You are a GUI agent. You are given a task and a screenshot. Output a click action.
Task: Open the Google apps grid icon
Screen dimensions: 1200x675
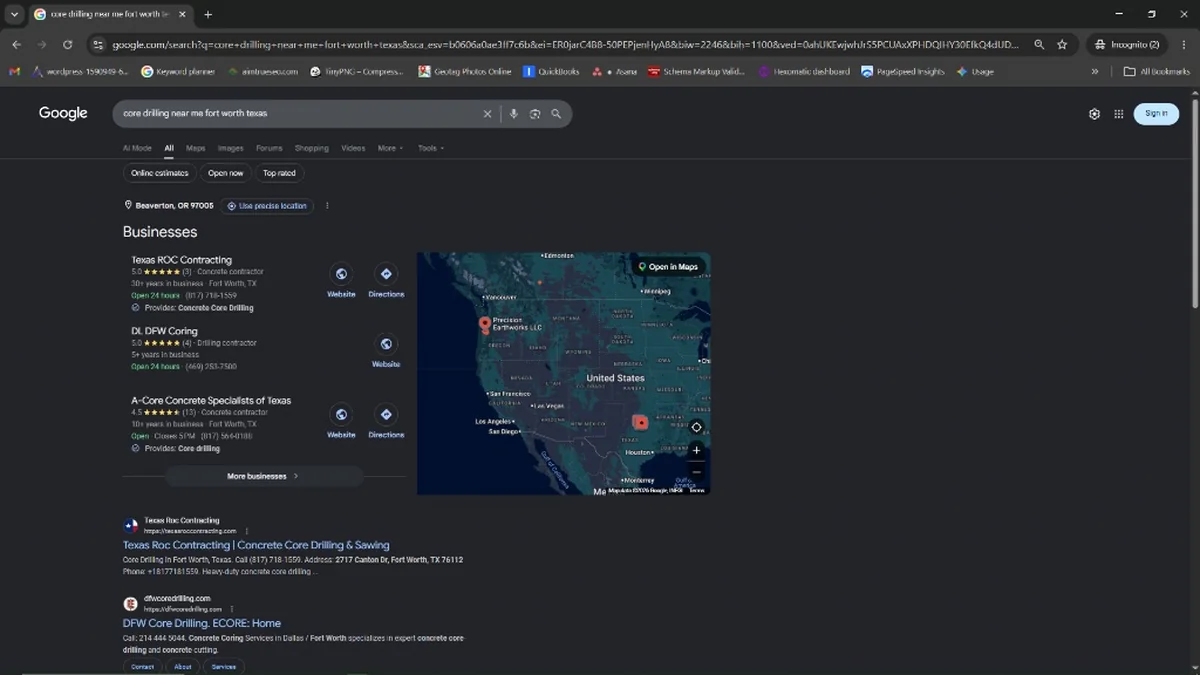(1119, 114)
